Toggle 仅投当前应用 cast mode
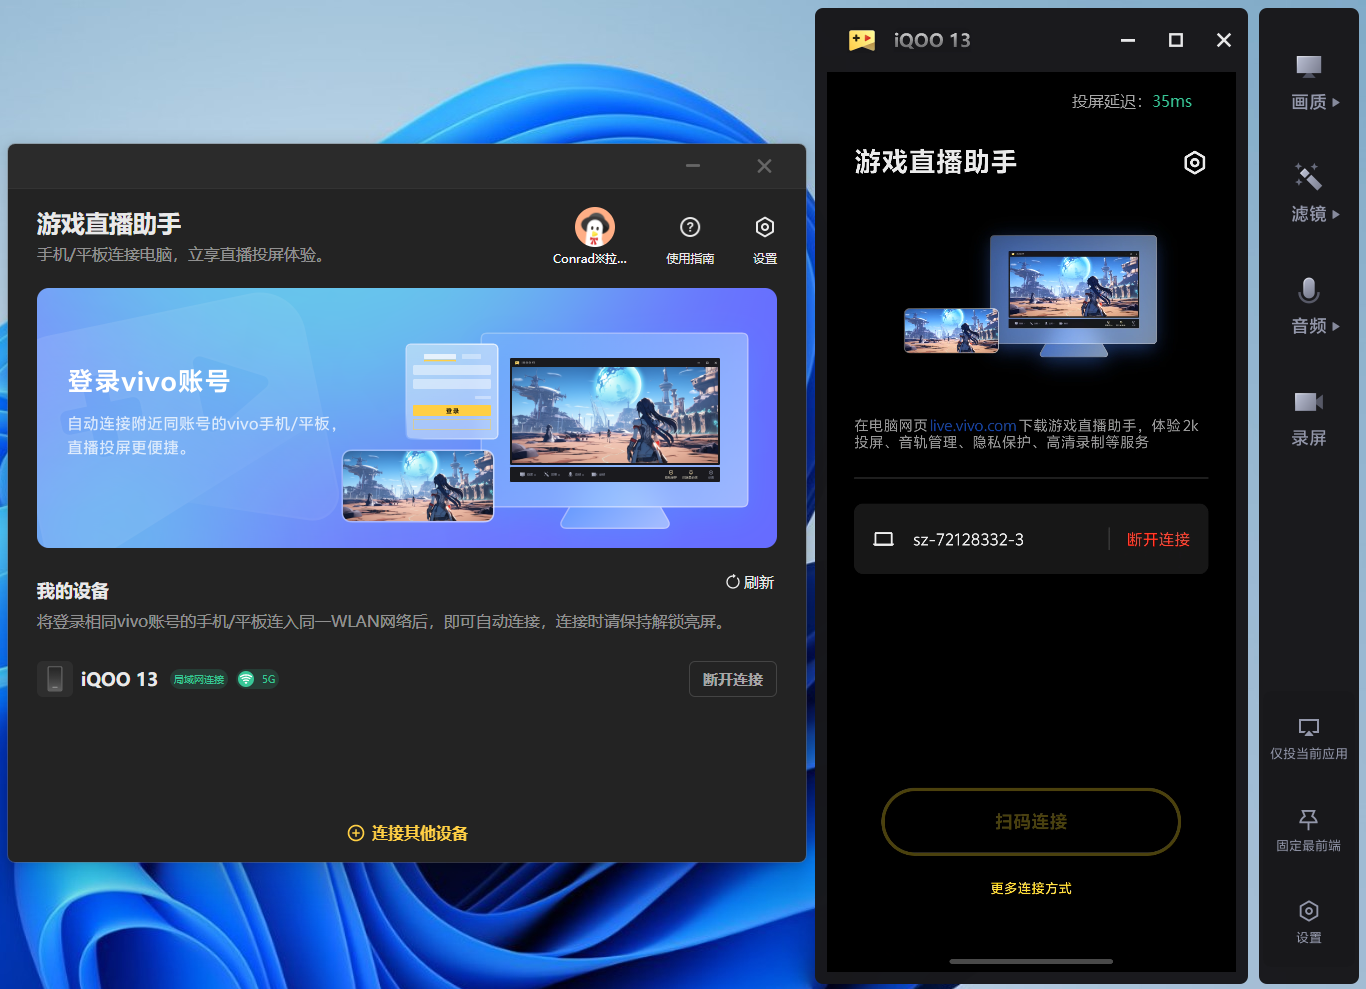This screenshot has width=1366, height=989. [1309, 738]
